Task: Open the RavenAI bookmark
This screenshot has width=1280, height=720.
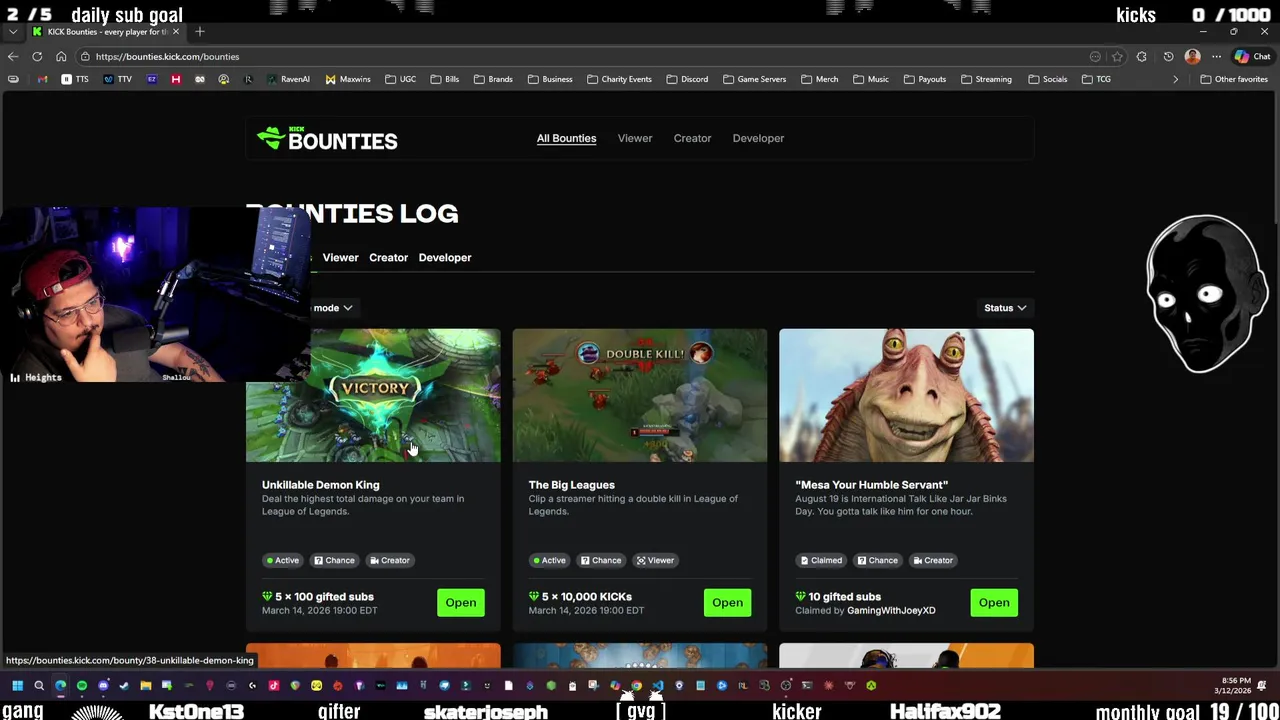Action: (288, 79)
